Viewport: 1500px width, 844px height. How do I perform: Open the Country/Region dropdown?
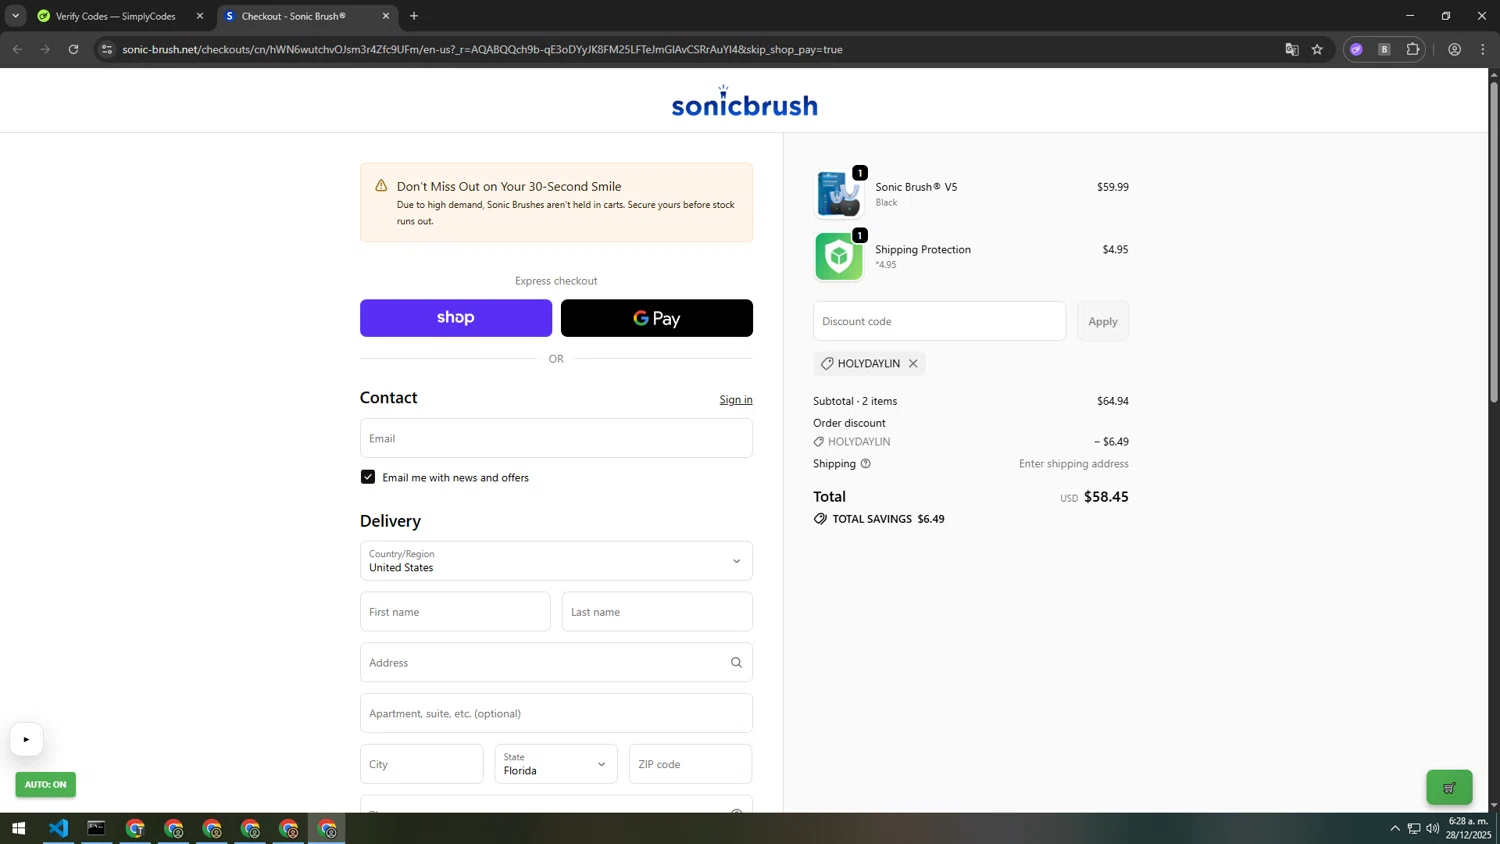[x=556, y=561]
